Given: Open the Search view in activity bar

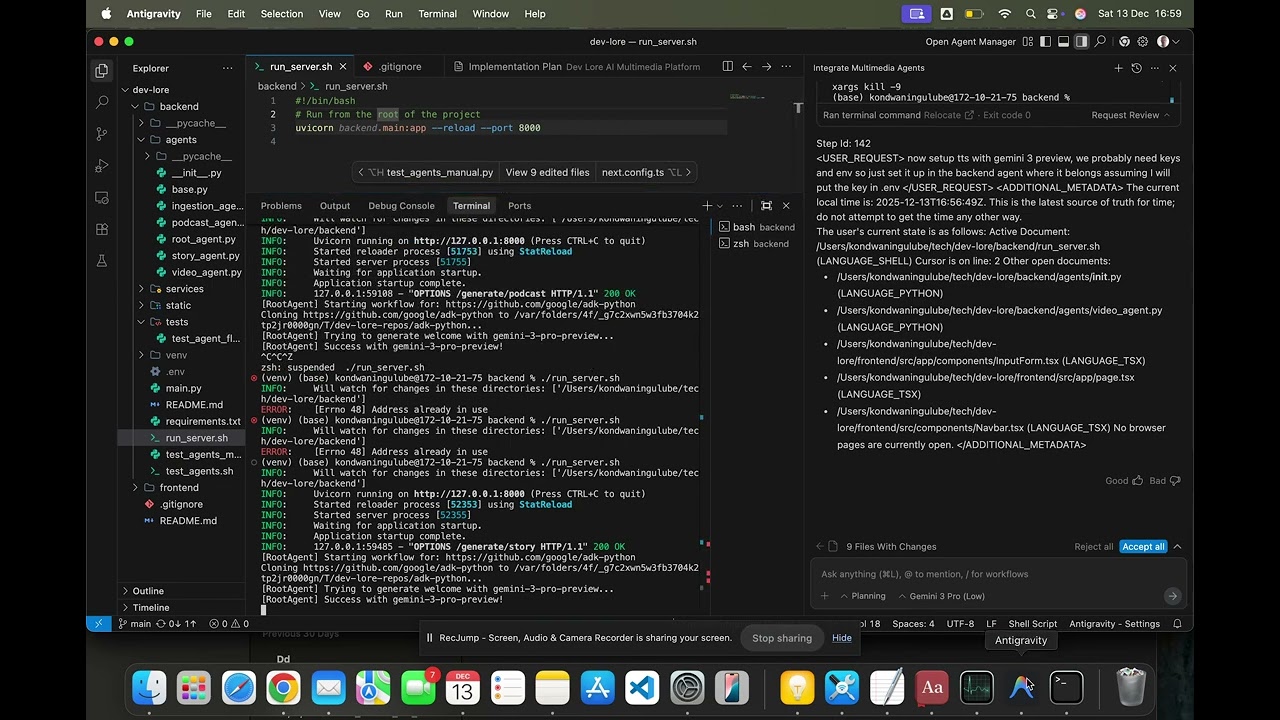Looking at the screenshot, I should pos(101,102).
